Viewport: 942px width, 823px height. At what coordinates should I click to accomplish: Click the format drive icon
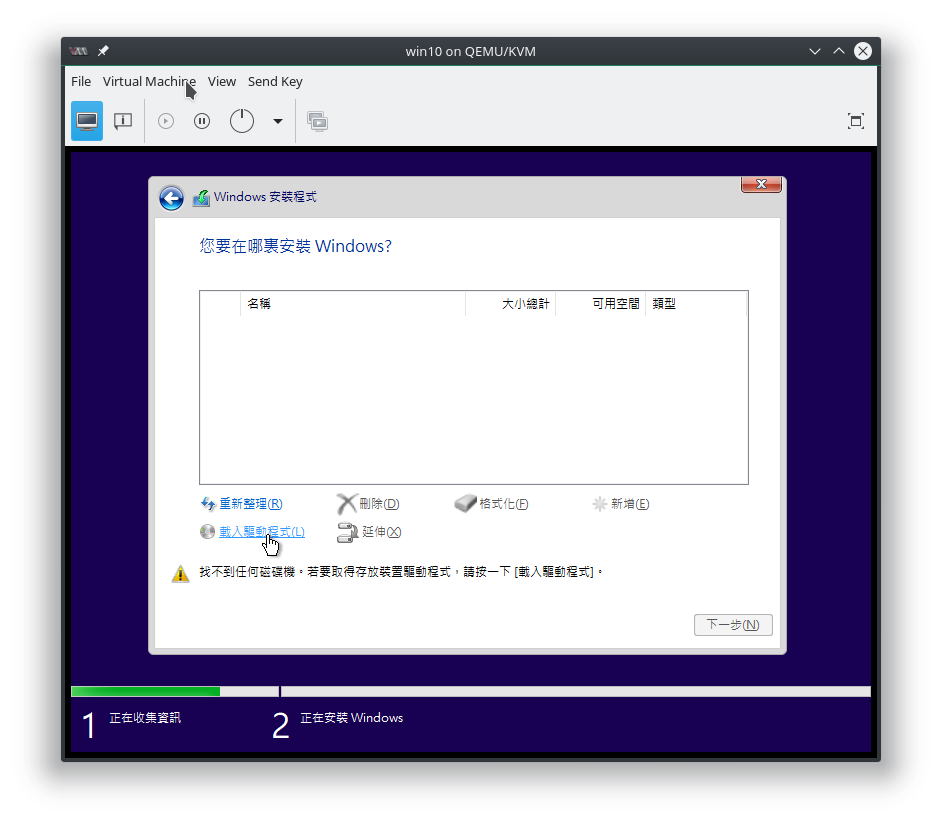pos(465,503)
